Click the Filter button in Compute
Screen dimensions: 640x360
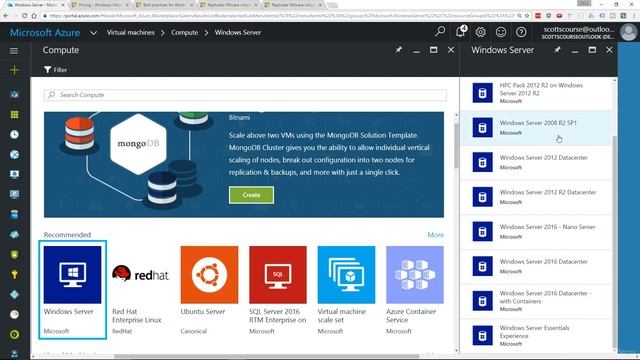56,70
